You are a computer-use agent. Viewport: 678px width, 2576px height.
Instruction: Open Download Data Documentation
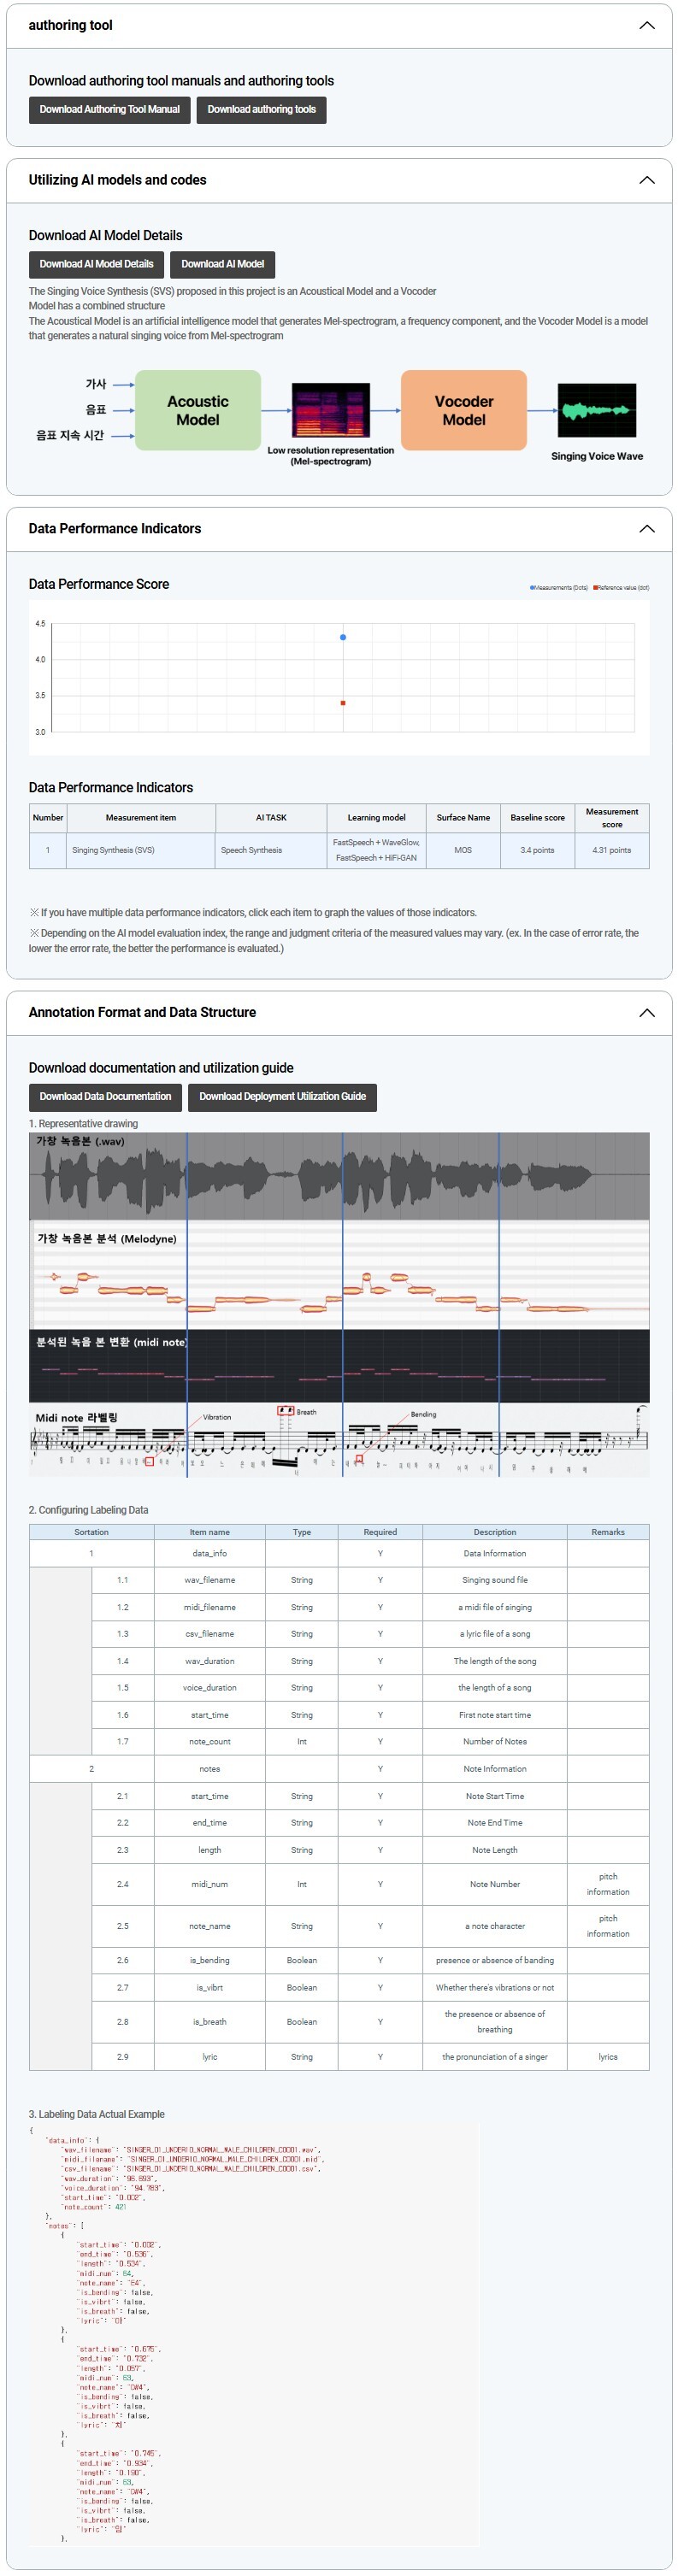105,1097
